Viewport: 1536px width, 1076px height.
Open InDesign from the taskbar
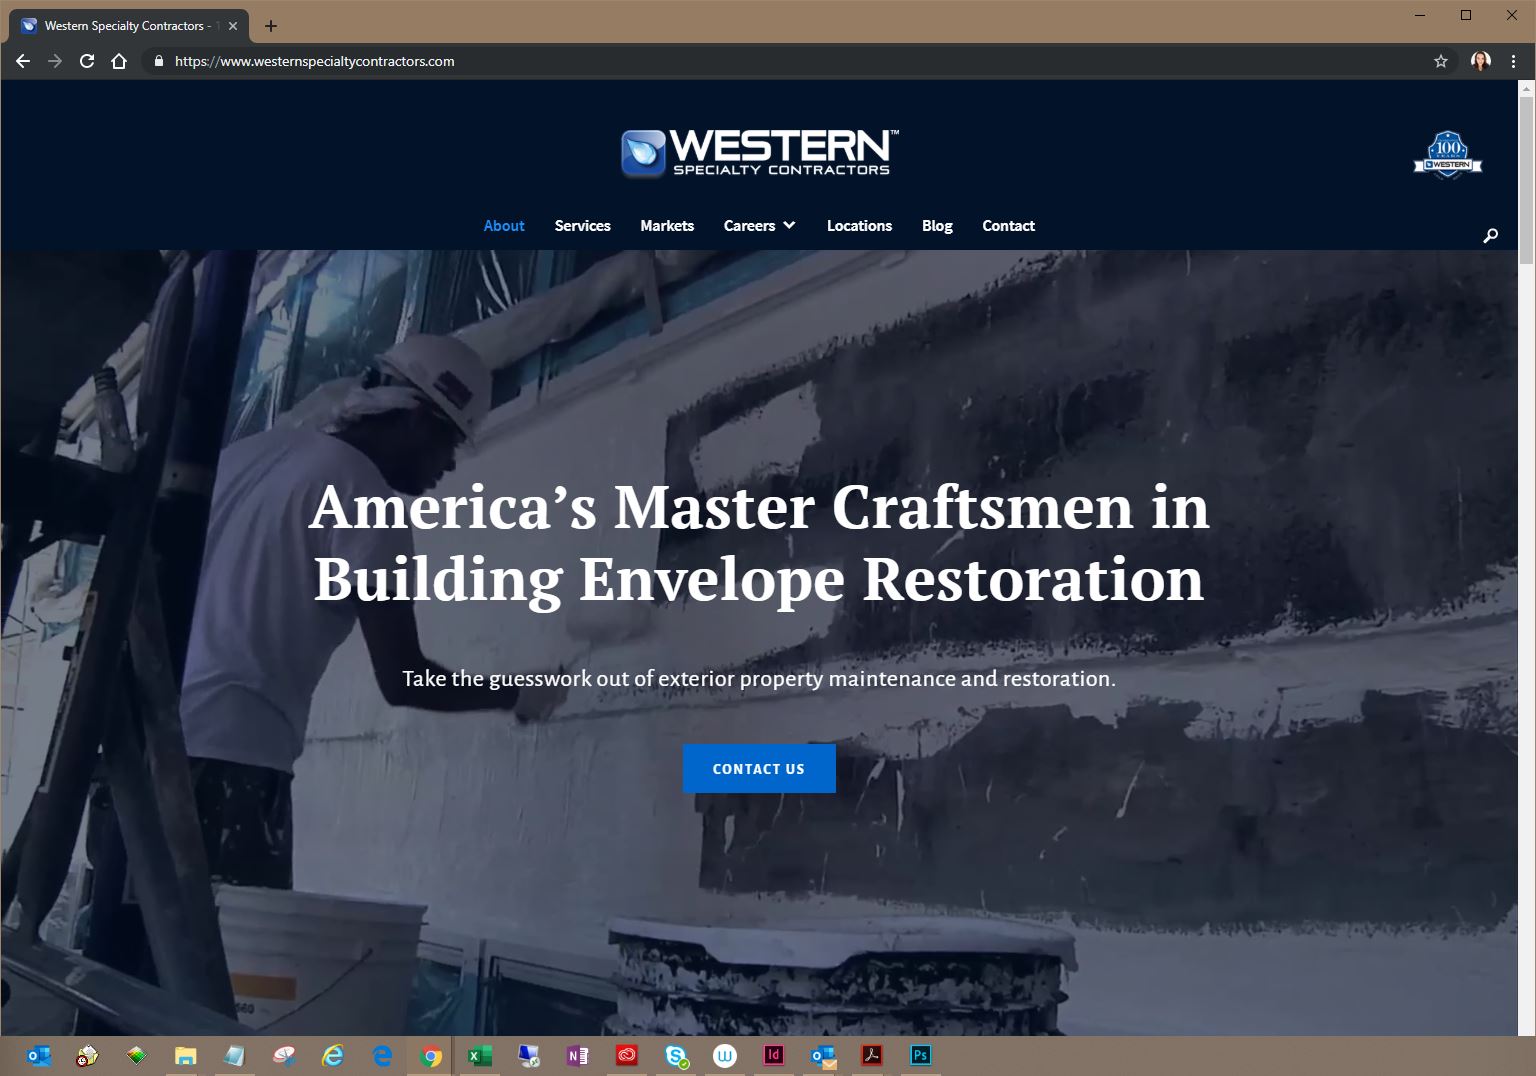(x=773, y=1055)
